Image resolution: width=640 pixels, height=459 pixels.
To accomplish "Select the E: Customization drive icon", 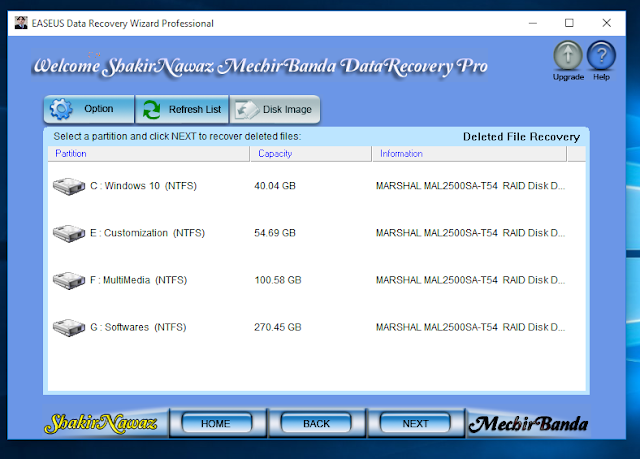I will pos(69,233).
